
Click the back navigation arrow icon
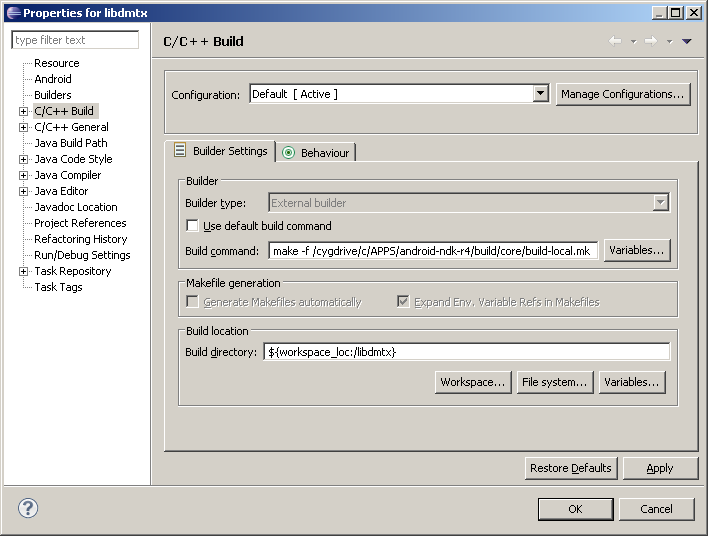point(615,41)
